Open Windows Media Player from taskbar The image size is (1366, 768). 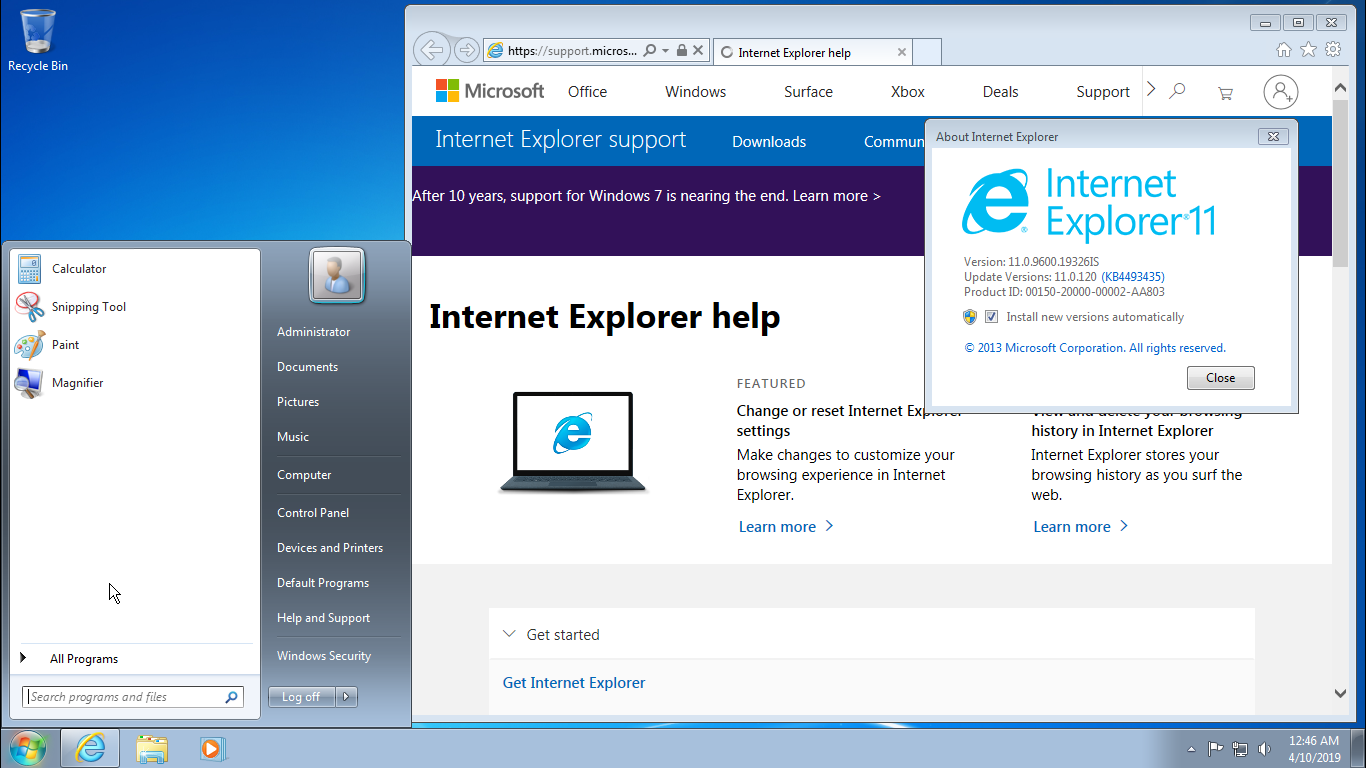click(212, 748)
